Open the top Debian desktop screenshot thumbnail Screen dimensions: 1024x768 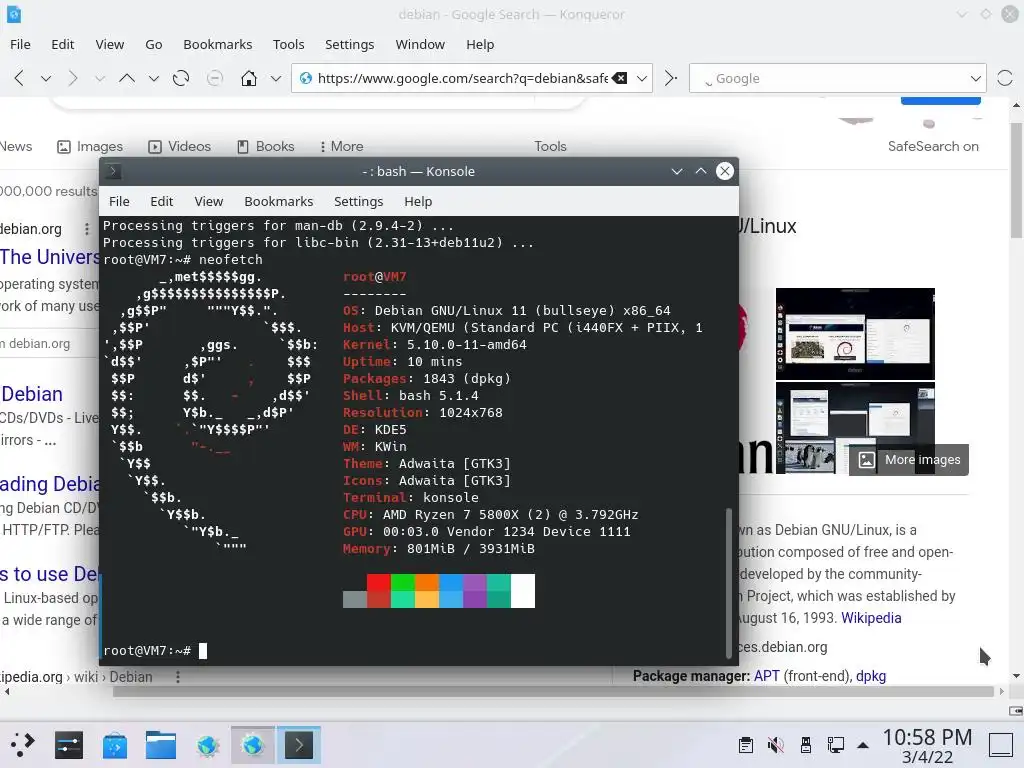click(856, 334)
